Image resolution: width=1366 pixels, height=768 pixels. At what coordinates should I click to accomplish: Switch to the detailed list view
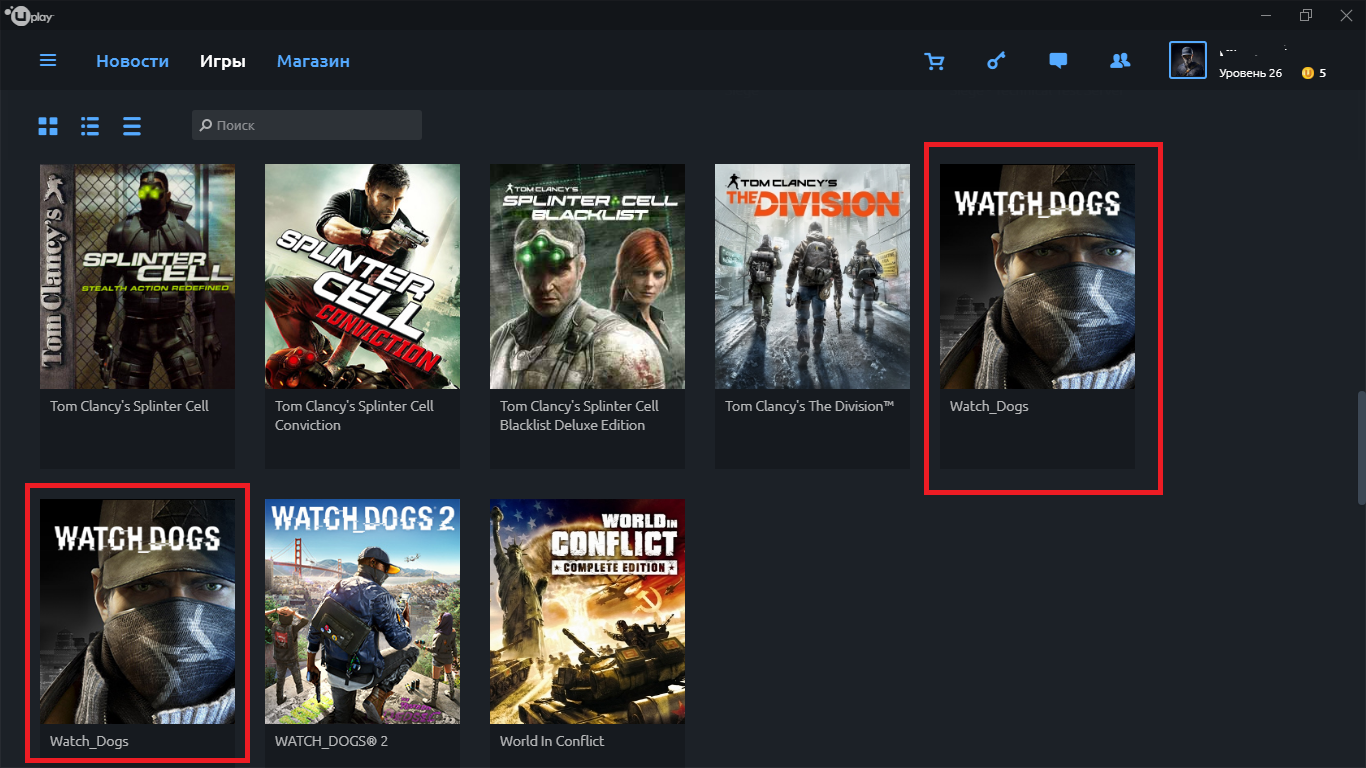tap(90, 126)
